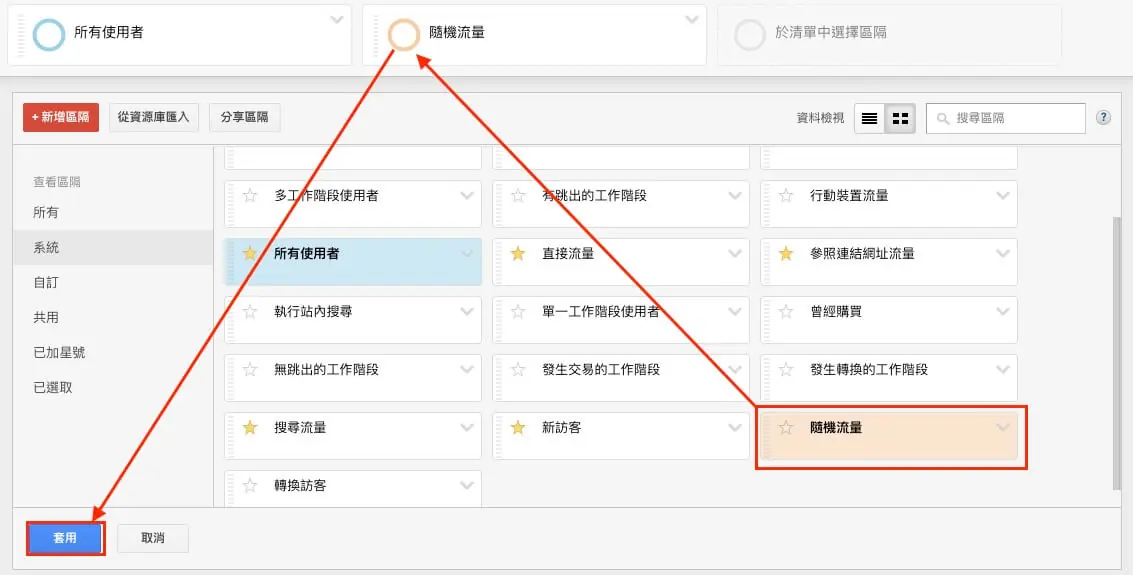Focus the 搜尋區隔 search field
Viewport: 1133px width, 575px height.
1006,118
